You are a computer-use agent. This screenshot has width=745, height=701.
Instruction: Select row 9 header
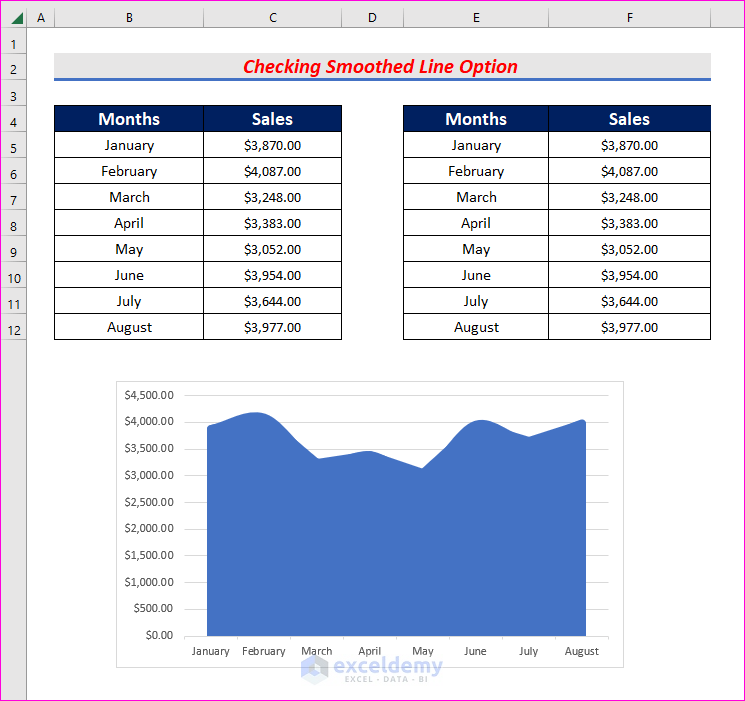[x=14, y=249]
